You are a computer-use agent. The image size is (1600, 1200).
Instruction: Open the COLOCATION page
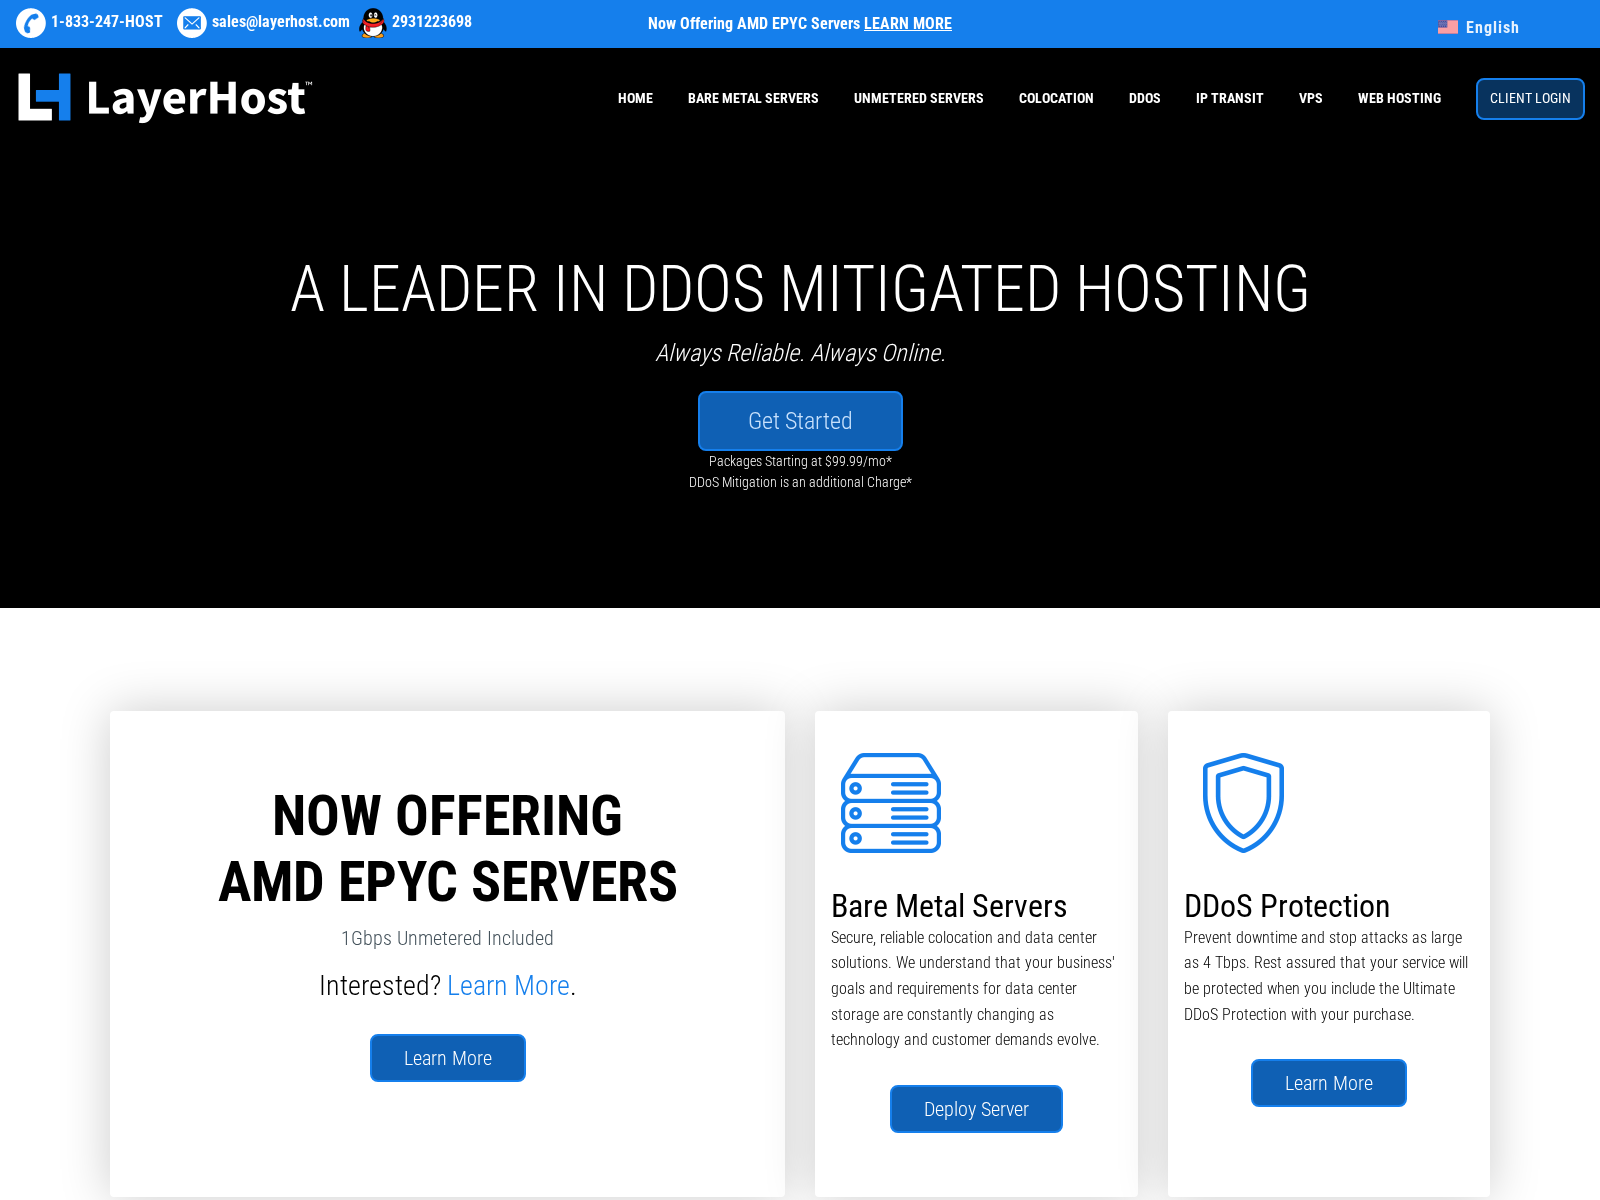pos(1056,98)
